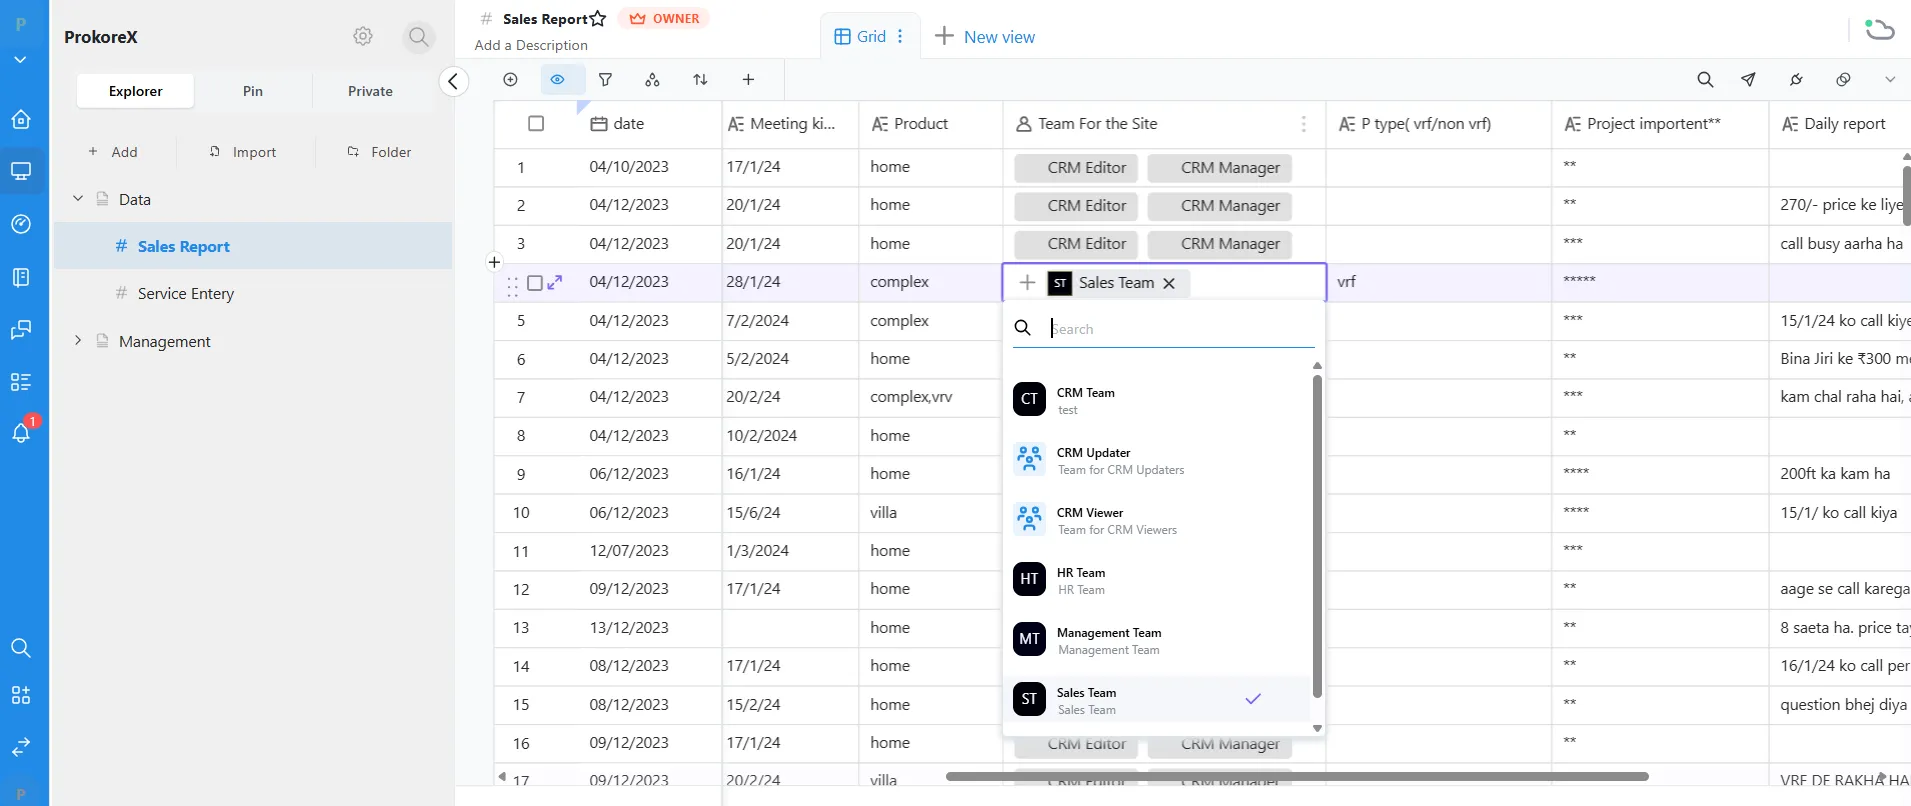Open the book docs icon in sidebar
This screenshot has height=806, width=1911.
[21, 277]
